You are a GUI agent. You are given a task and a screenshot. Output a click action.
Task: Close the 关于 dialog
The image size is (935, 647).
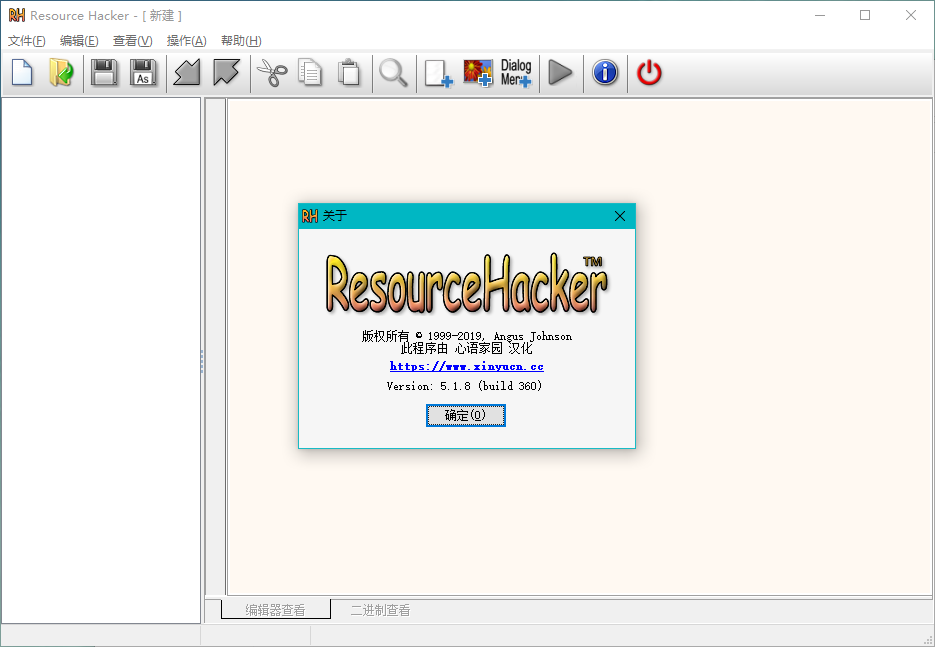click(x=620, y=216)
